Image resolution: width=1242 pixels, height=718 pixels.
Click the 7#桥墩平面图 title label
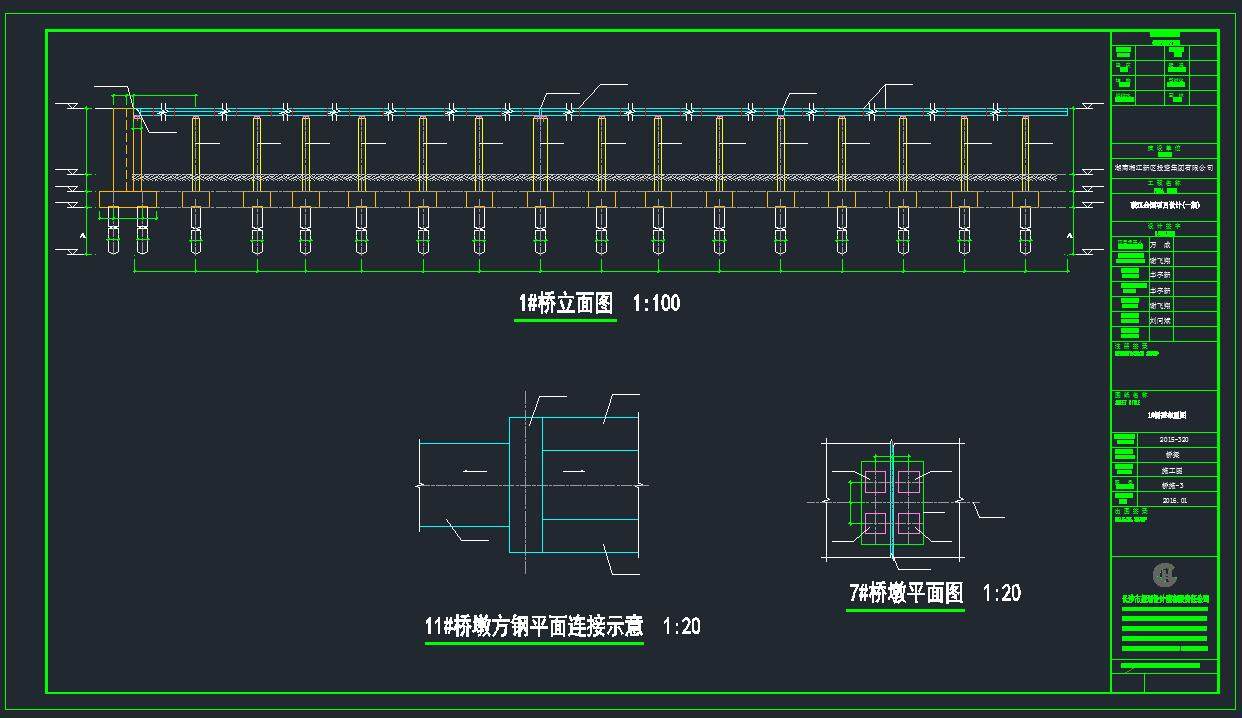coord(906,593)
